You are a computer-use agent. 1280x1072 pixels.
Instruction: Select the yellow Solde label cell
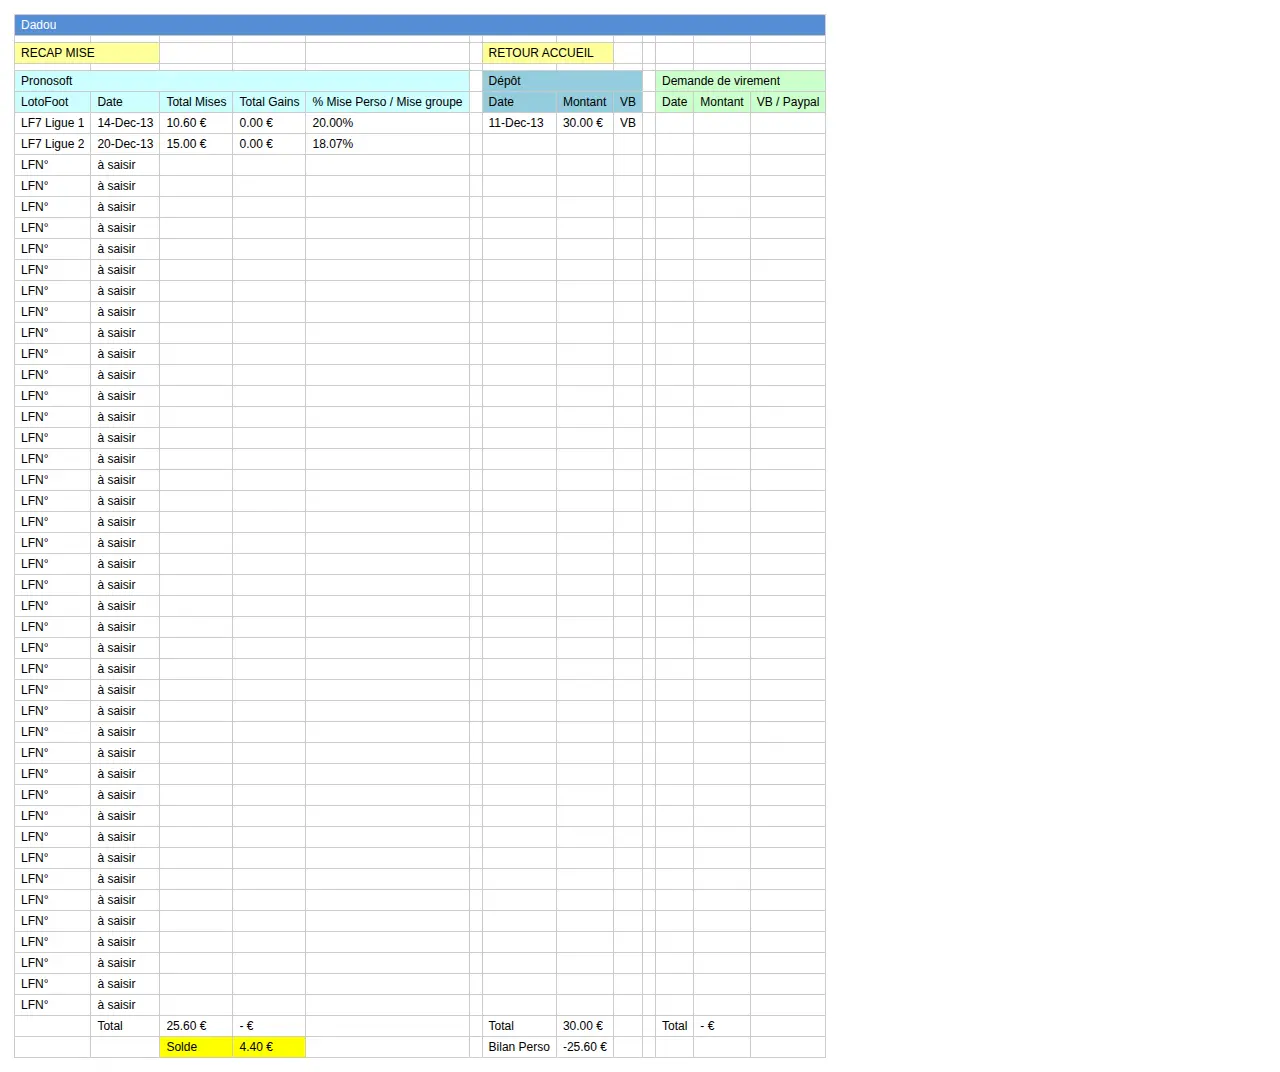(x=196, y=1047)
